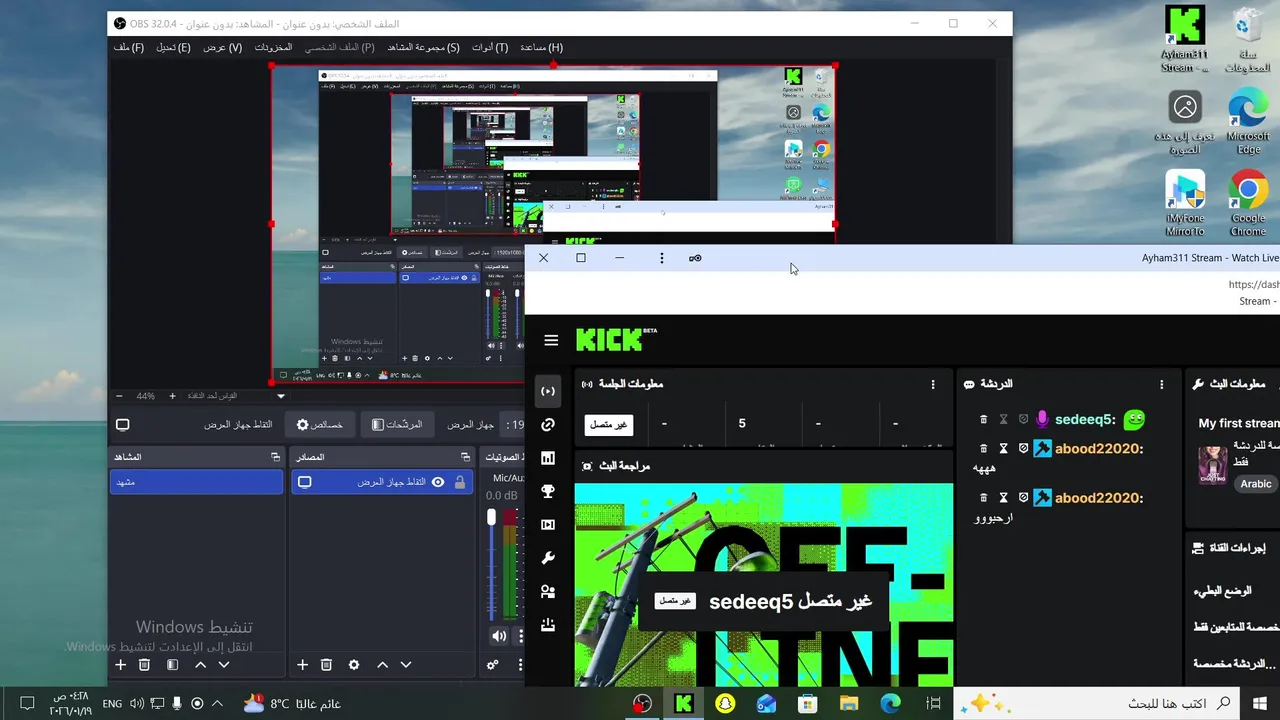Open the Tools (أدوات) menu in OBS
The height and width of the screenshot is (720, 1280).
coord(490,47)
